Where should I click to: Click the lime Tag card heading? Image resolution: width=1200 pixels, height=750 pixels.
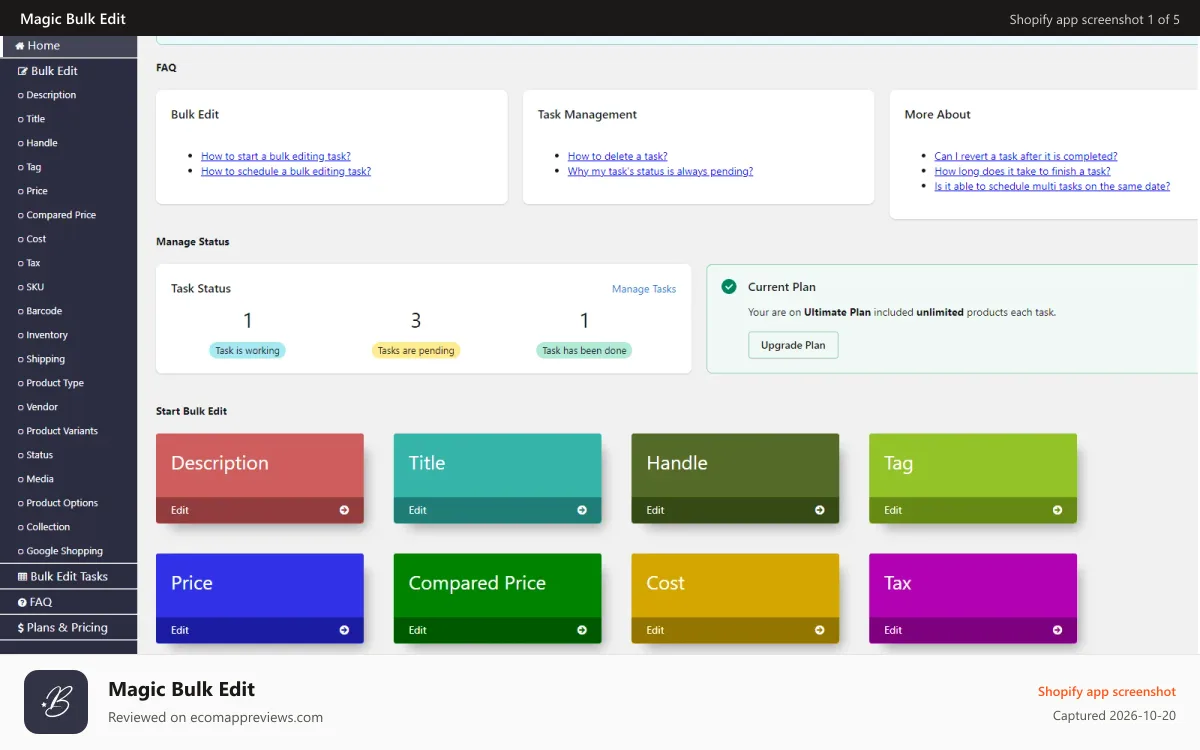(898, 463)
